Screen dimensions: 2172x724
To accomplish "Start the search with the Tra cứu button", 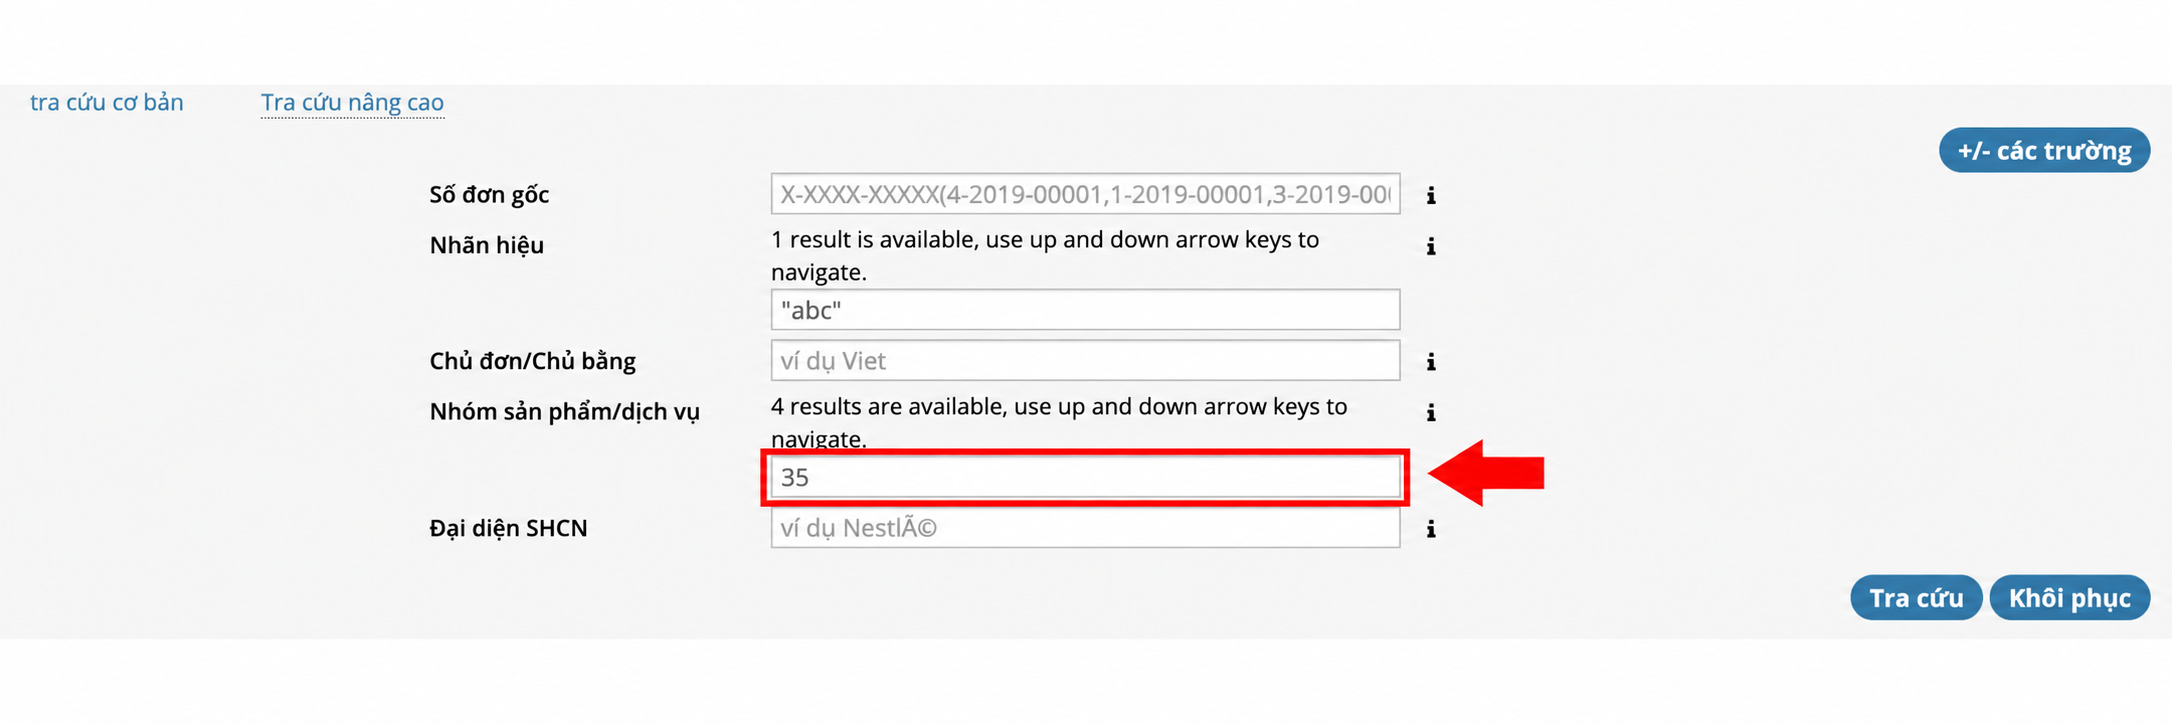I will 1916,597.
